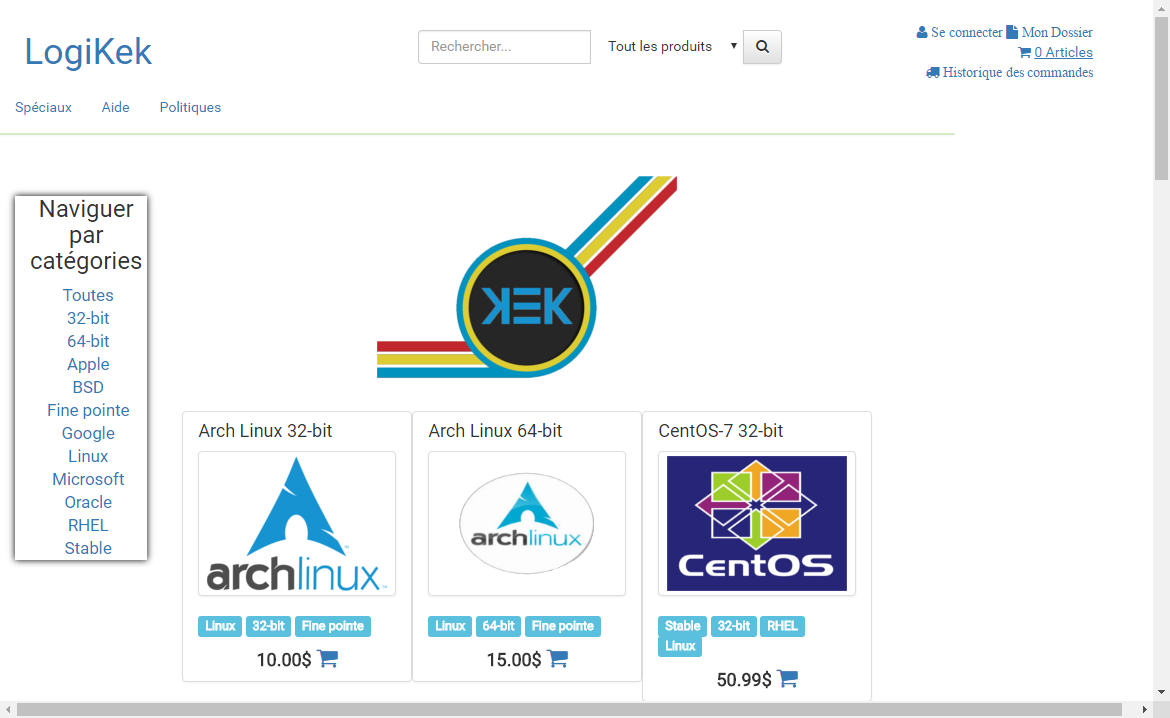Add Arch Linux 64-bit to cart
This screenshot has width=1170, height=718.
557,658
